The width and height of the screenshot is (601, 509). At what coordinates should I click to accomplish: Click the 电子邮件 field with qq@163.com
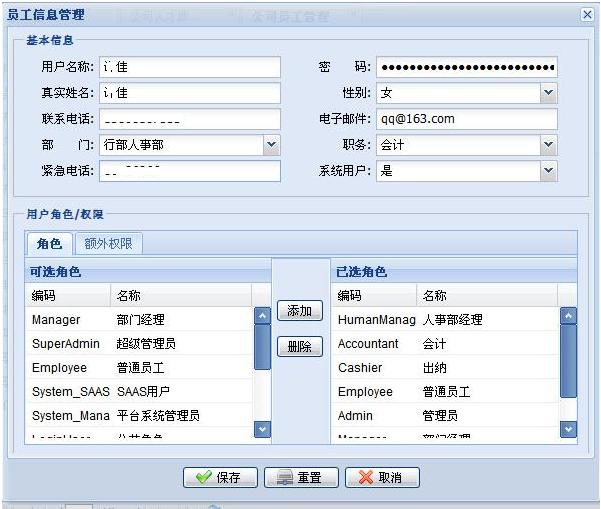(467, 119)
